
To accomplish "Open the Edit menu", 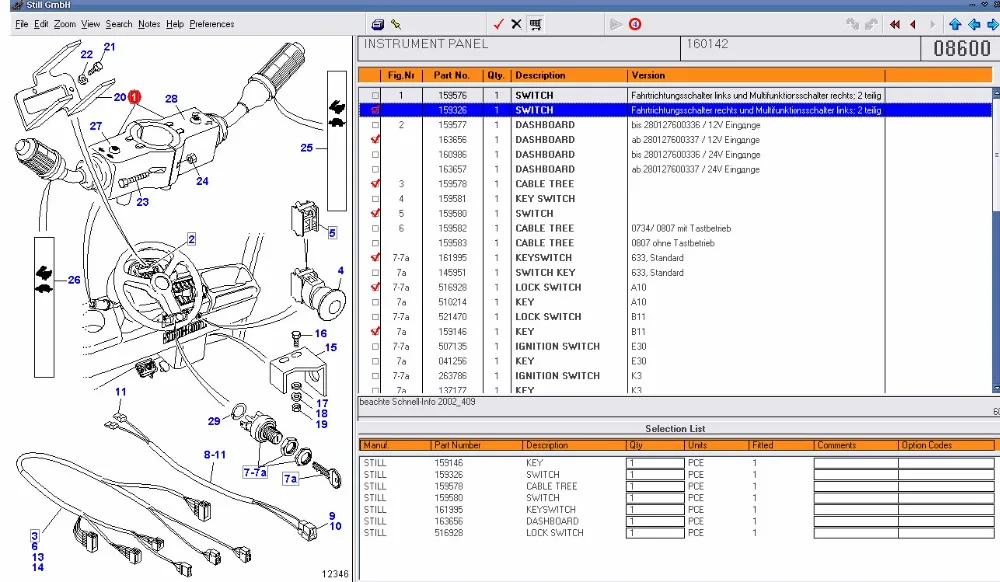I will pos(41,24).
